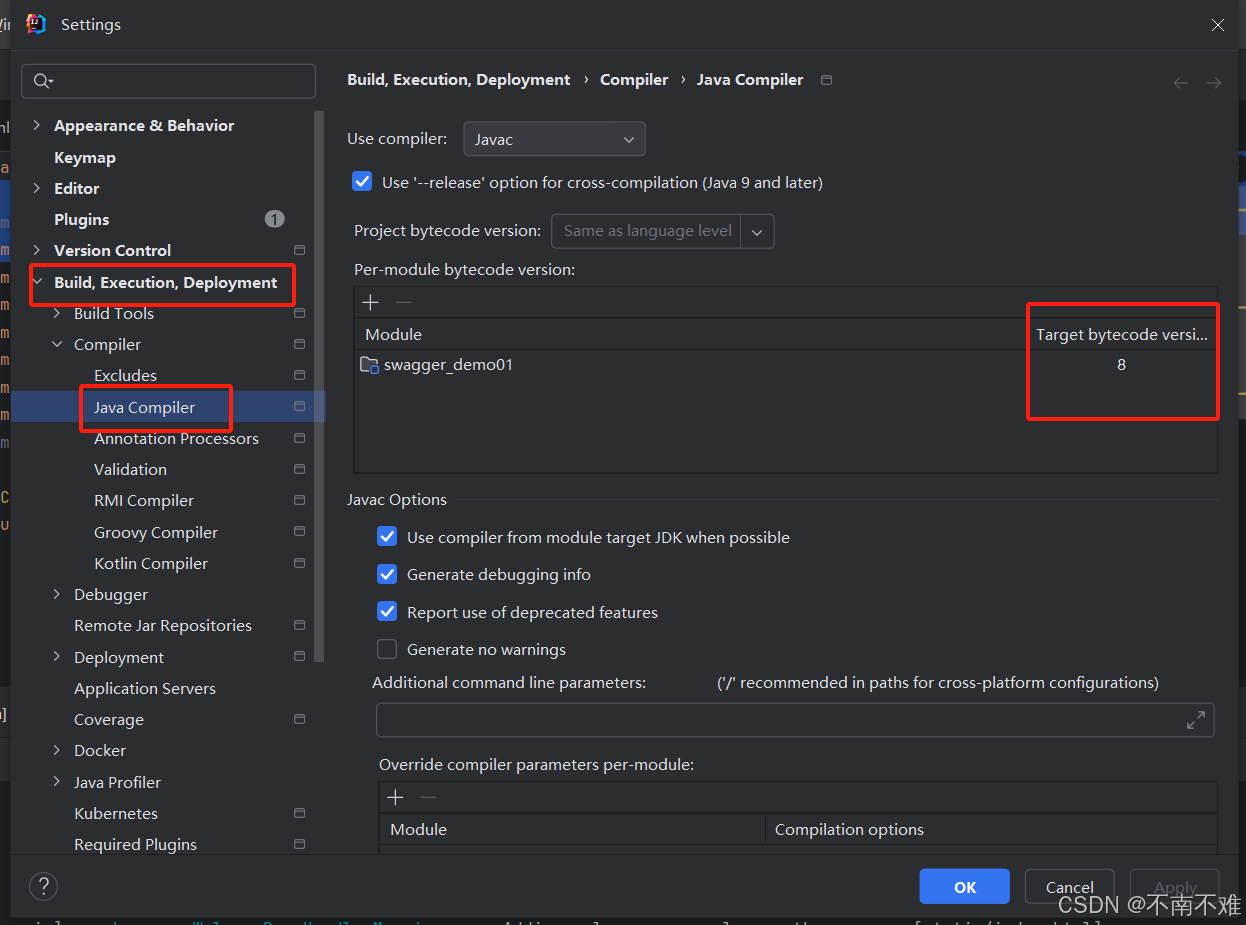The width and height of the screenshot is (1246, 925).
Task: Click the help question mark icon
Action: click(43, 886)
